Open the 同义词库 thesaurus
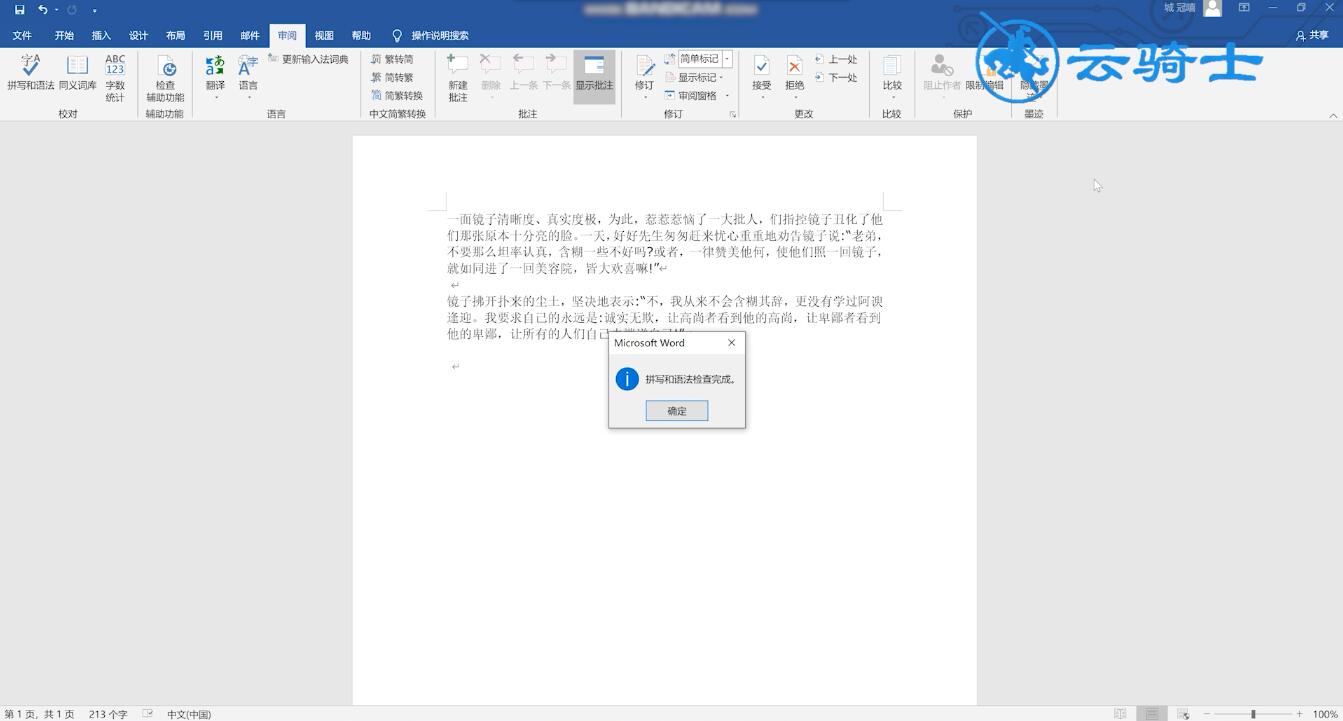The height and width of the screenshot is (721, 1343). tap(78, 72)
